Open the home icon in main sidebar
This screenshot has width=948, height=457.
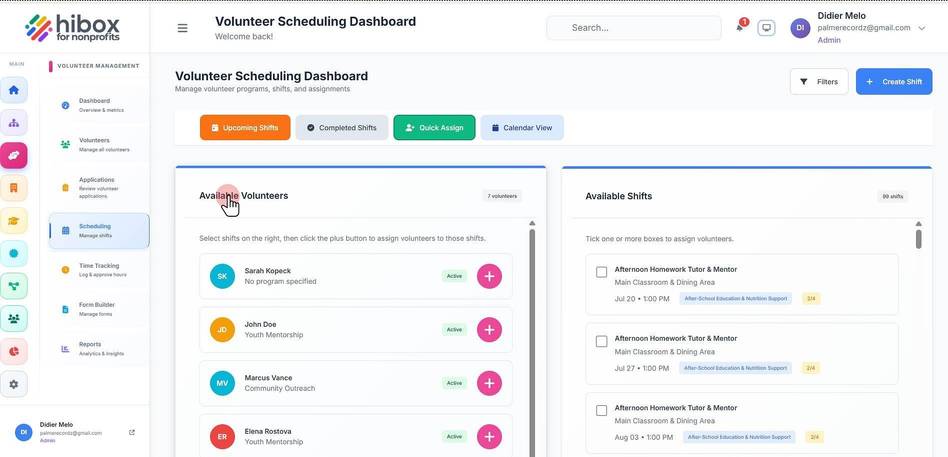click(14, 90)
